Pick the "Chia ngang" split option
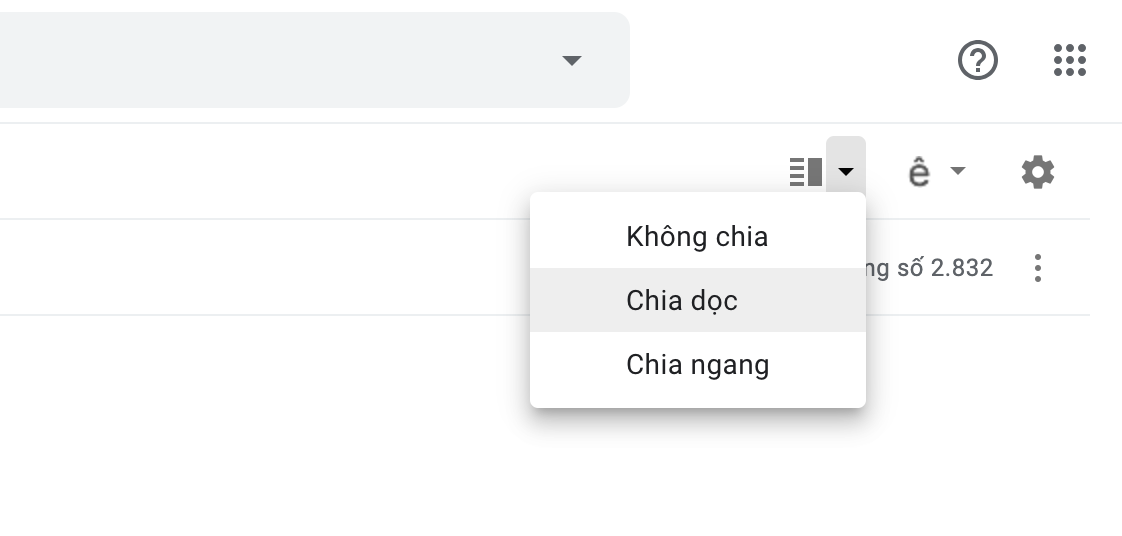This screenshot has width=1122, height=536. pyautogui.click(x=697, y=364)
